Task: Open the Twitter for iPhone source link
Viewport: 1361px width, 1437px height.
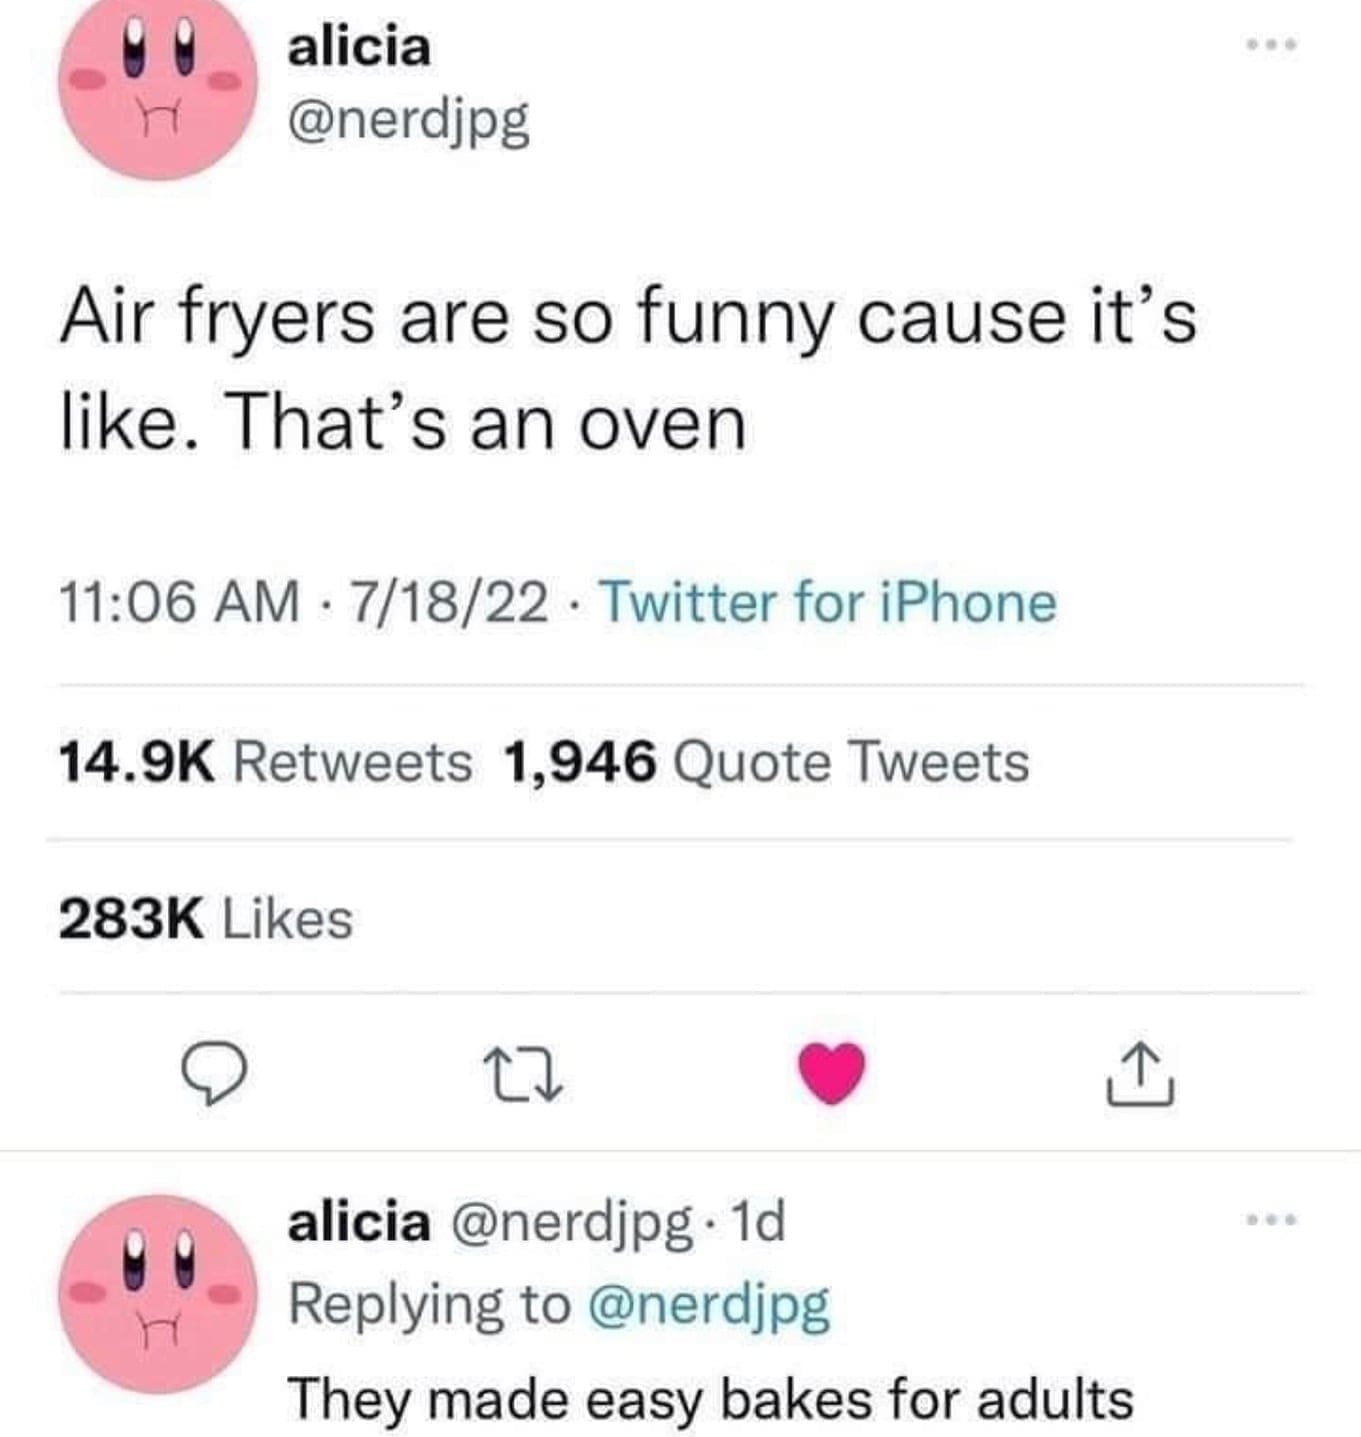Action: (827, 603)
